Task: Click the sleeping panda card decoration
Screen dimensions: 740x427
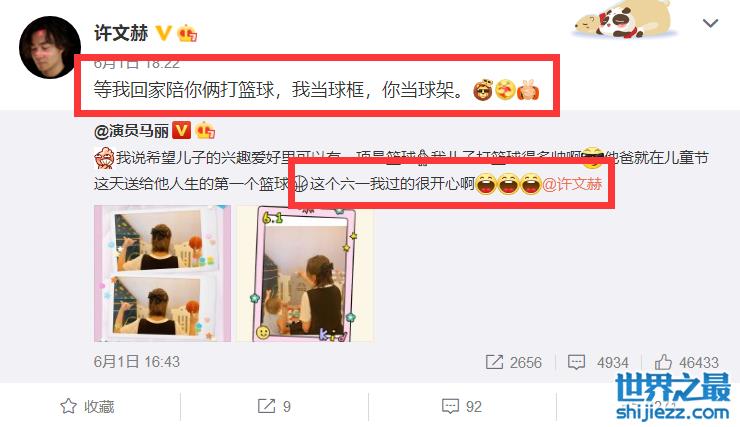Action: [x=624, y=20]
